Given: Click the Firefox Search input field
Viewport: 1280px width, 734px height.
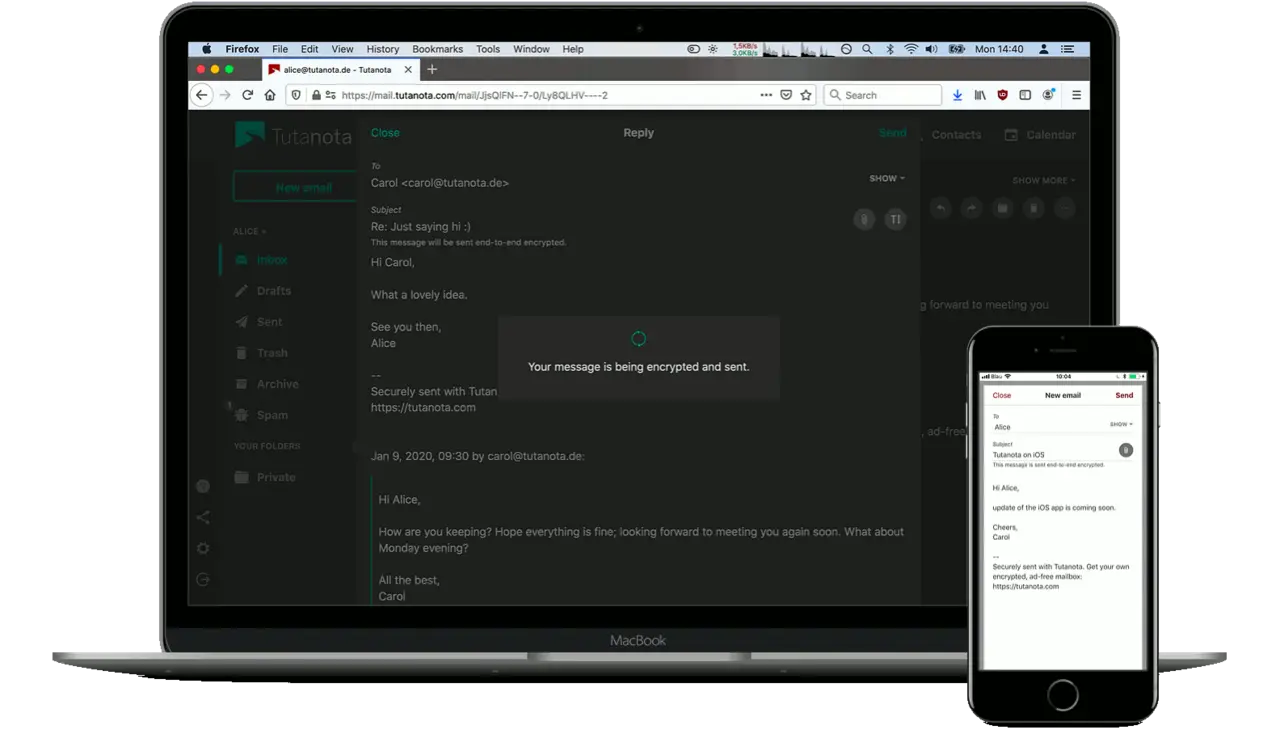Looking at the screenshot, I should [883, 95].
